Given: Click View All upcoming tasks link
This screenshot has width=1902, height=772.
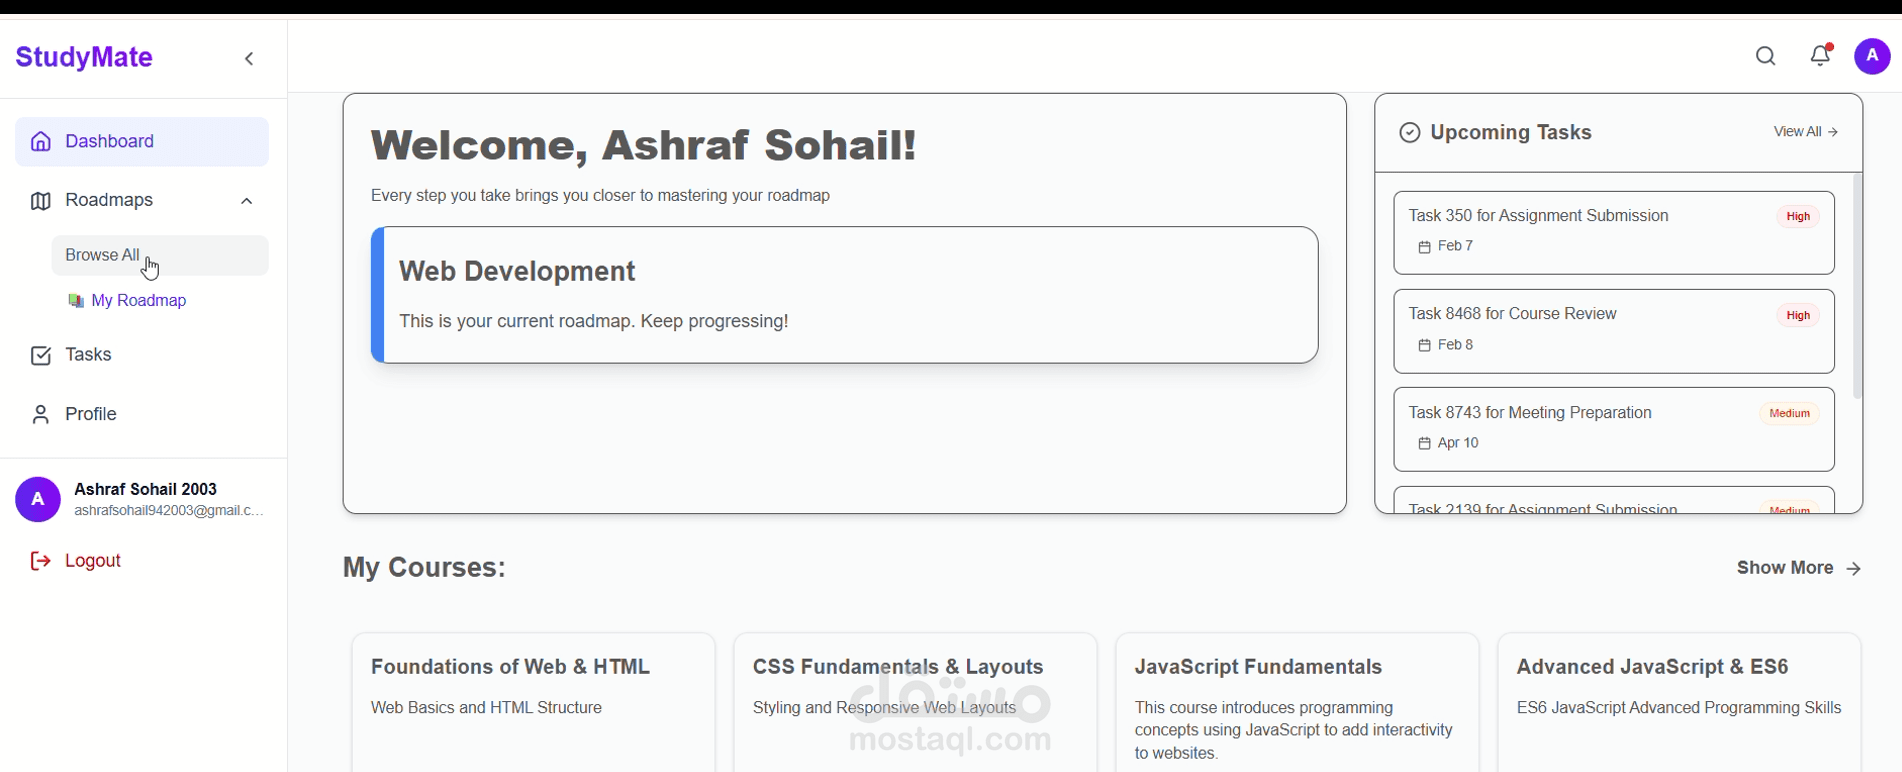Looking at the screenshot, I should (x=1806, y=132).
